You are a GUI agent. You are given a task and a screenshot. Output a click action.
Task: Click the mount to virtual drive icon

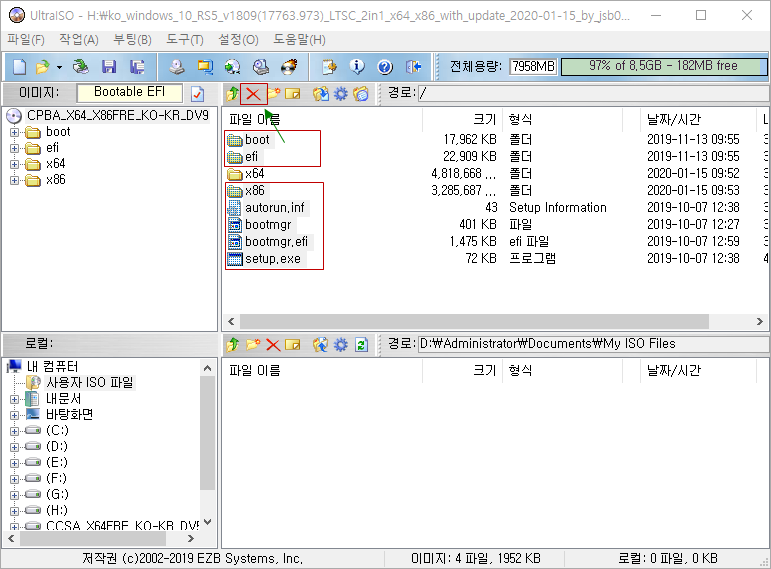(261, 66)
